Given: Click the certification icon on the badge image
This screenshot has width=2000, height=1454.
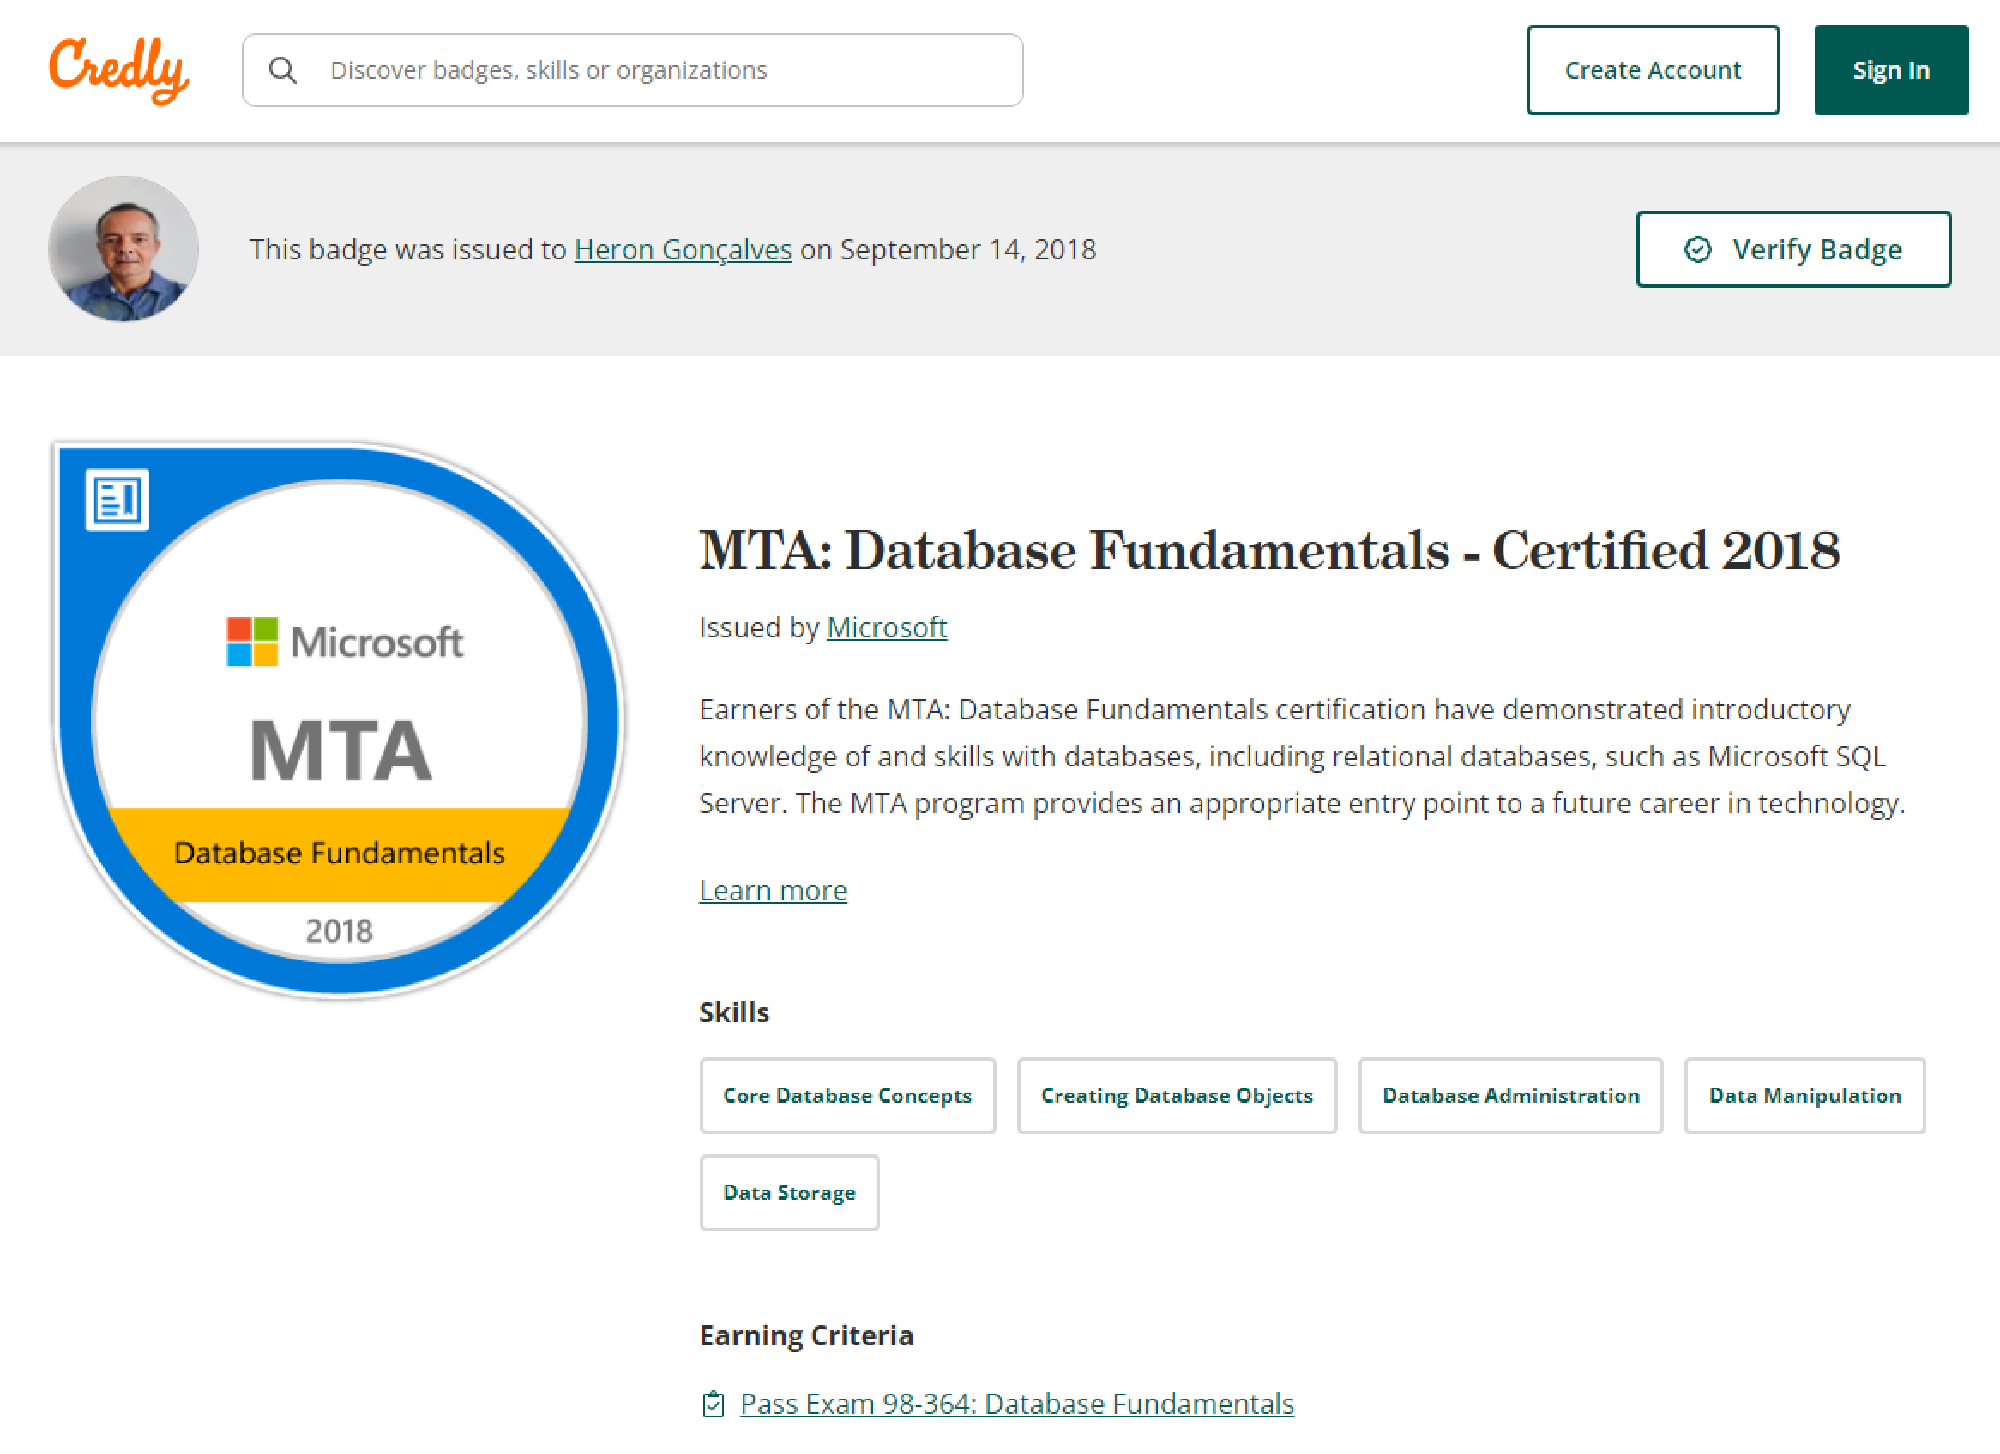Looking at the screenshot, I should coord(117,499).
